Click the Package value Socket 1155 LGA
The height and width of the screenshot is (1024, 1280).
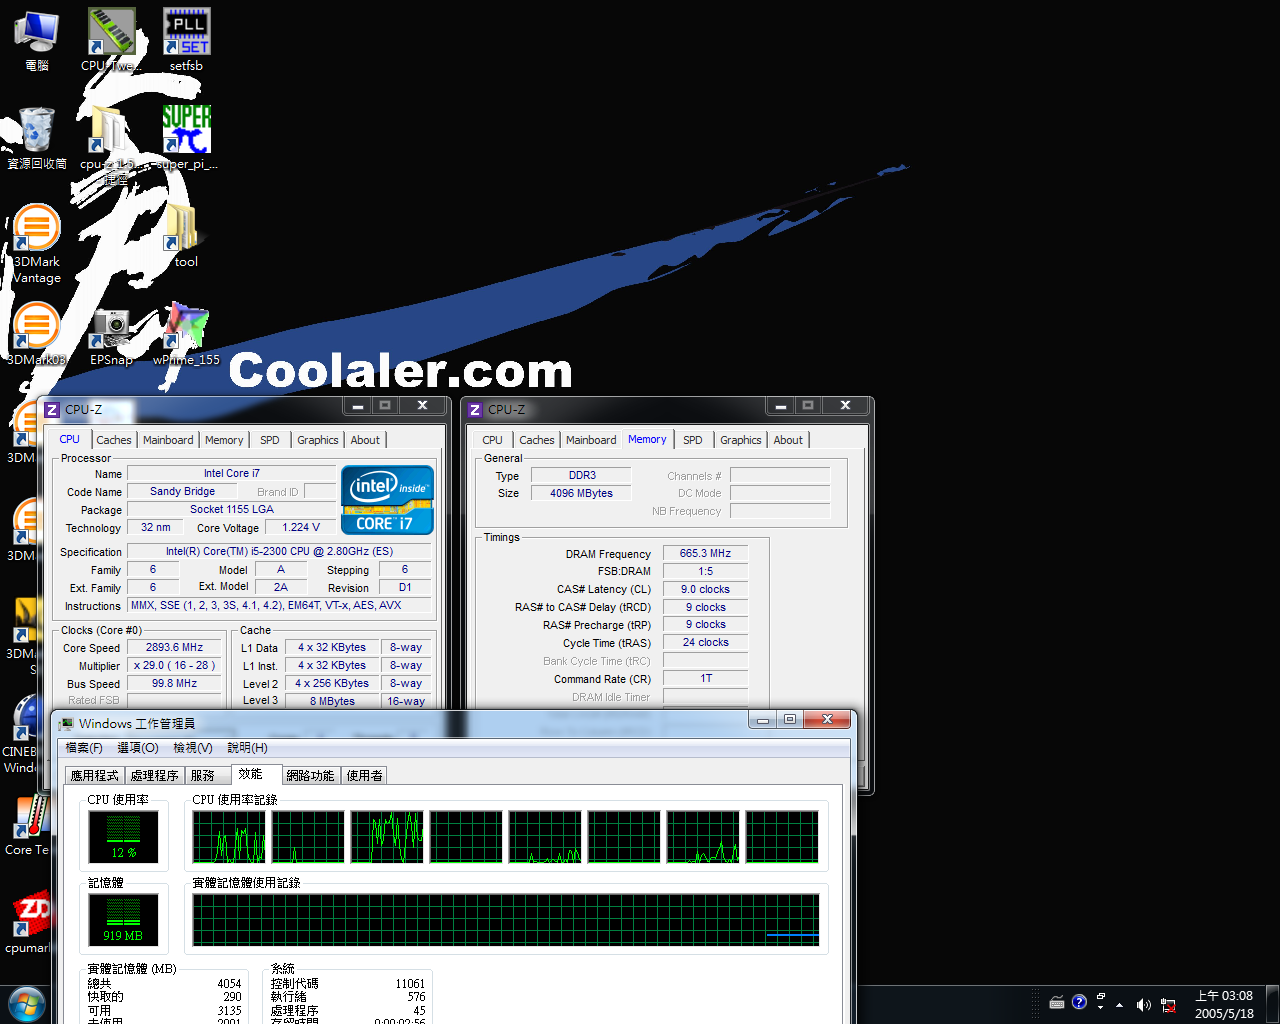click(x=232, y=509)
